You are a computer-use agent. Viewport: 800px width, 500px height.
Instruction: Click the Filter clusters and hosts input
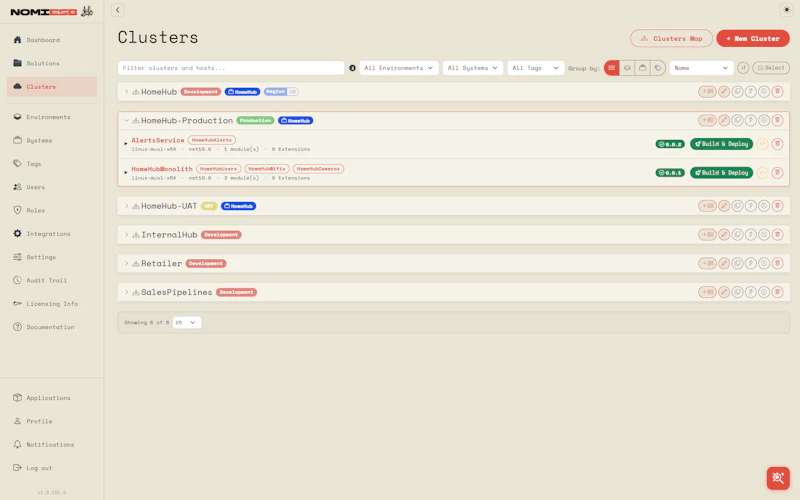coord(231,68)
